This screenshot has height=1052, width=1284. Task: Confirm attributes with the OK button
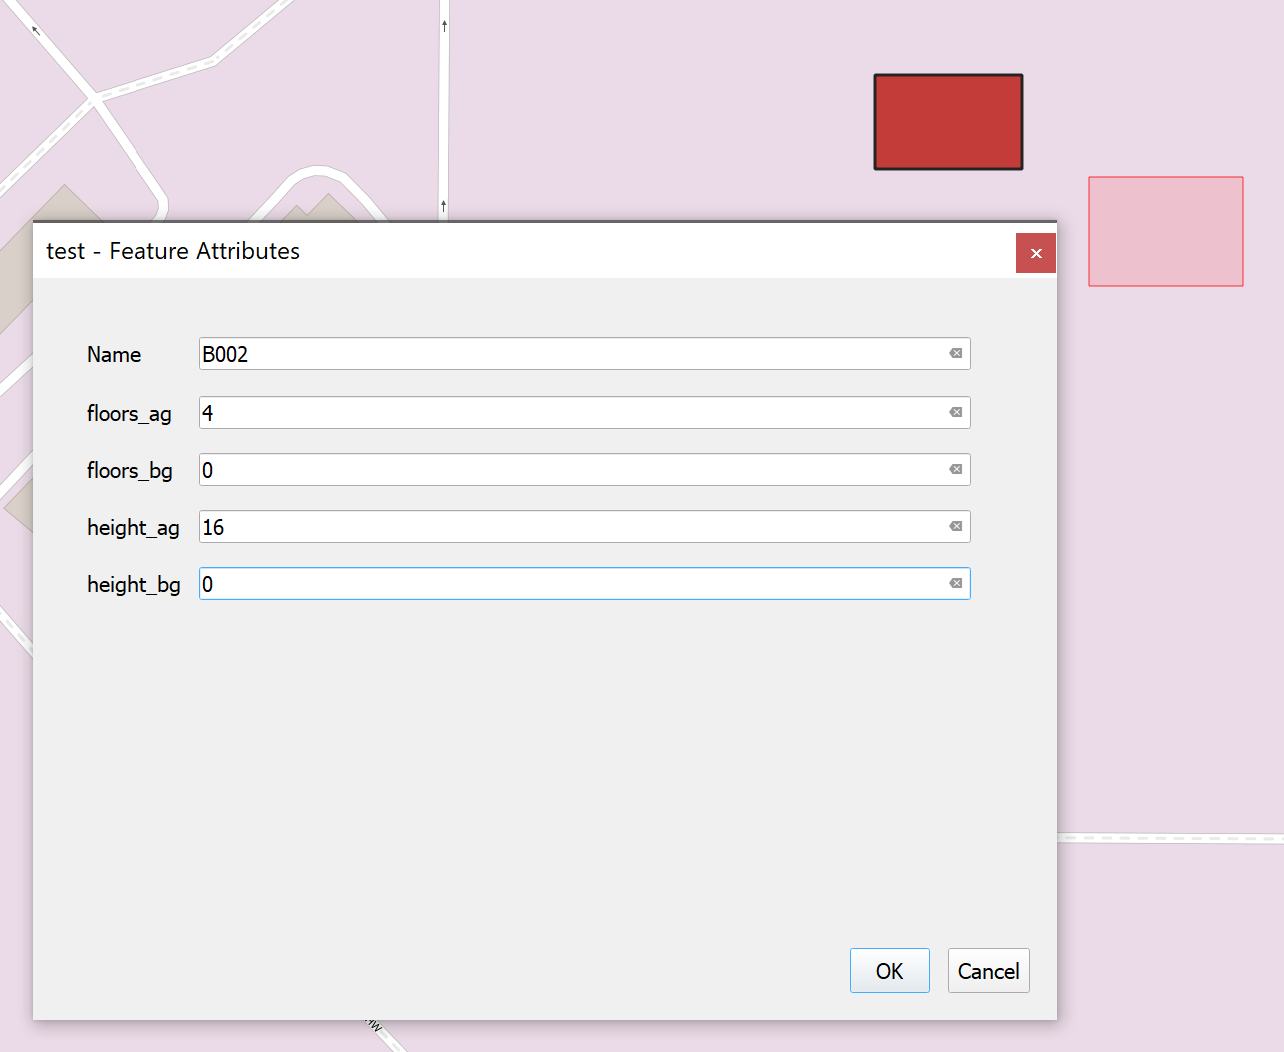[889, 970]
